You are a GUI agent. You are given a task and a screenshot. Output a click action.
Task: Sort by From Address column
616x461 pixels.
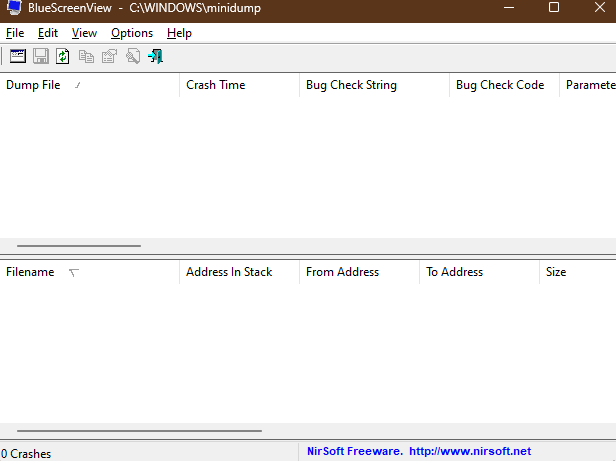tap(359, 272)
